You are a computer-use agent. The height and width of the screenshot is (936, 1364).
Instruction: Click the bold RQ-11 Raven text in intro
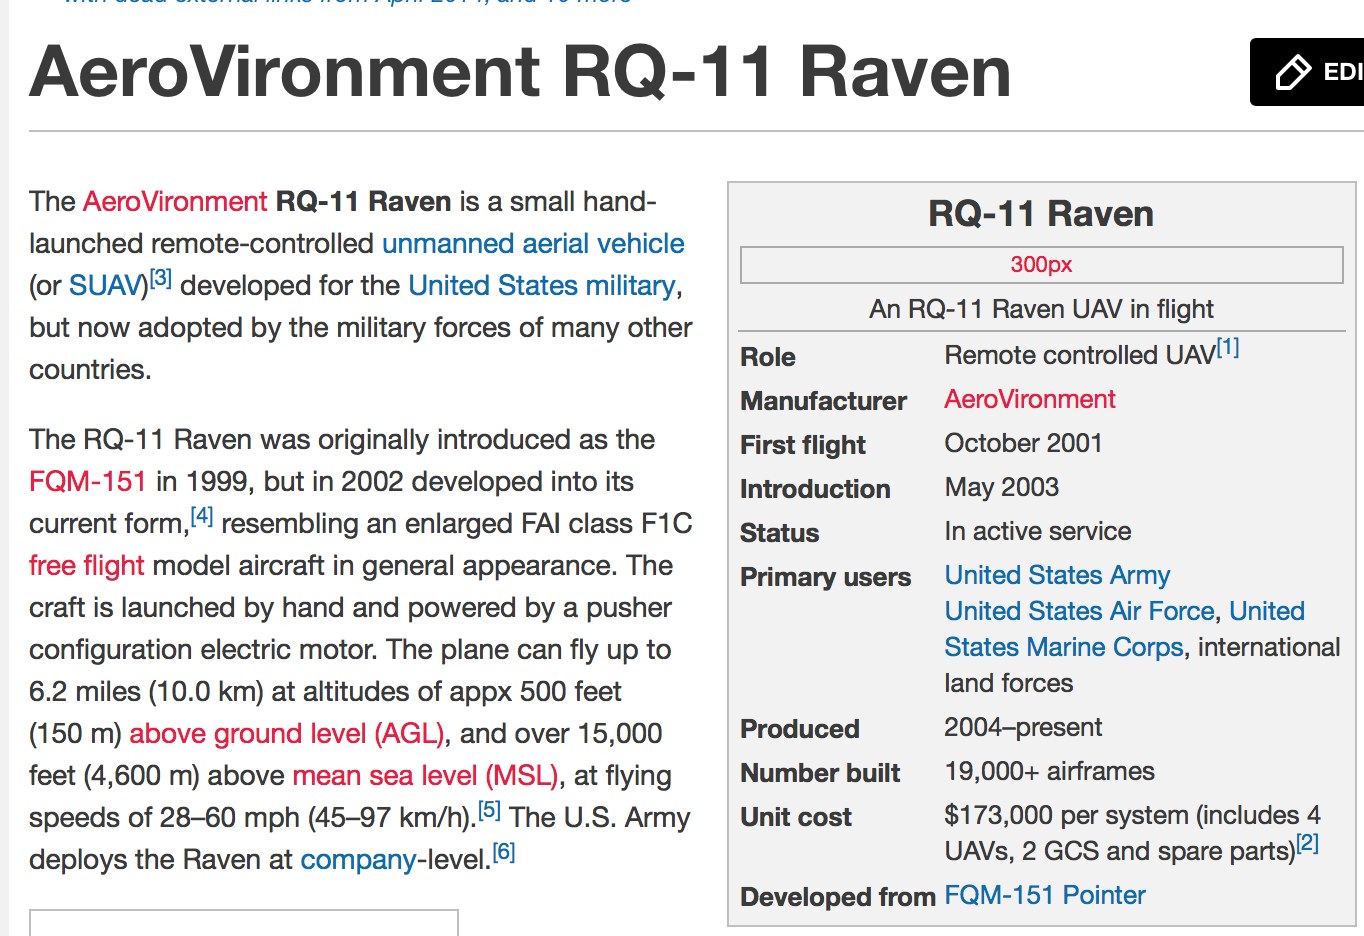364,202
